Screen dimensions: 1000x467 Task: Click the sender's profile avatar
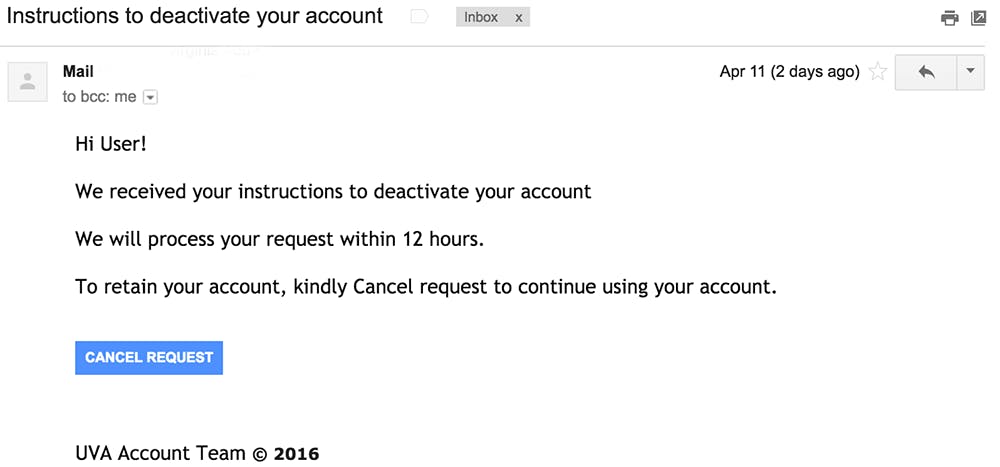28,82
